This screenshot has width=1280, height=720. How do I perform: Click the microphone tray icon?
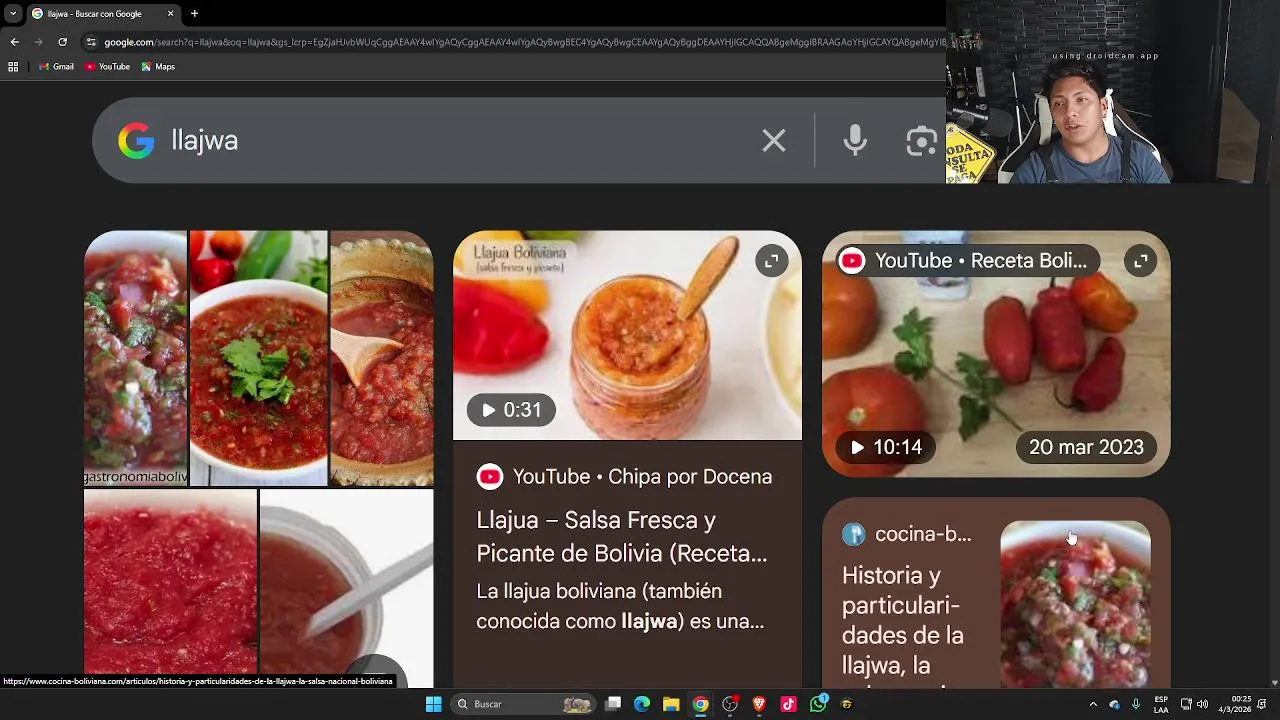(1136, 704)
